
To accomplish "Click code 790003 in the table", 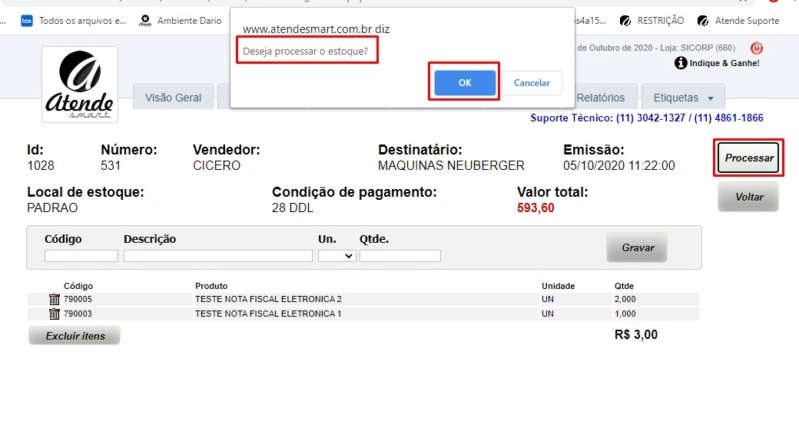I will point(78,314).
